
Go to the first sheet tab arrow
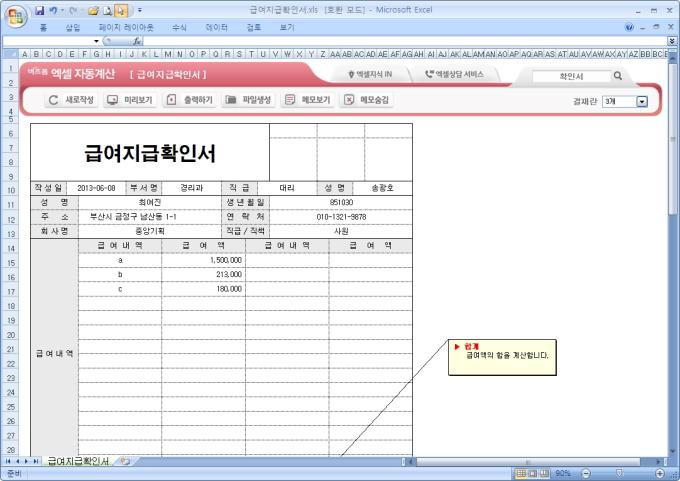(8, 461)
